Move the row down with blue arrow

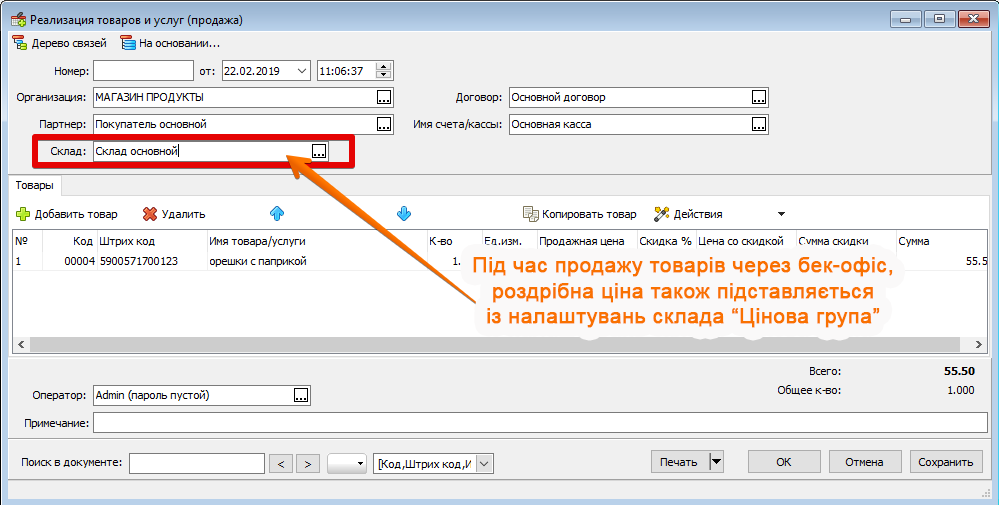pos(404,214)
